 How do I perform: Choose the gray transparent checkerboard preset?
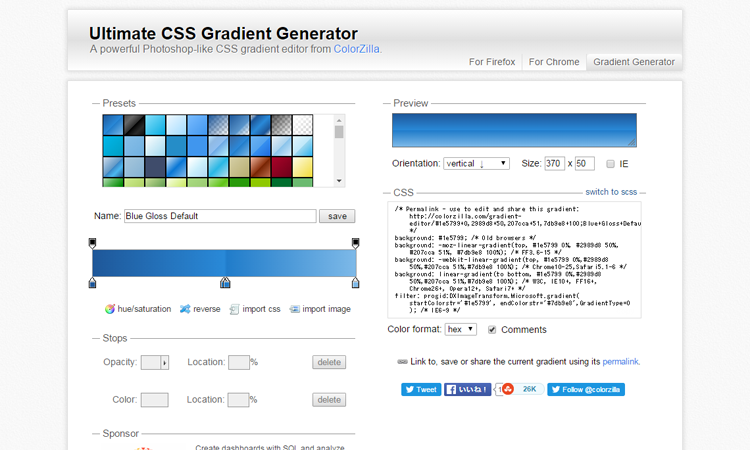(282, 125)
